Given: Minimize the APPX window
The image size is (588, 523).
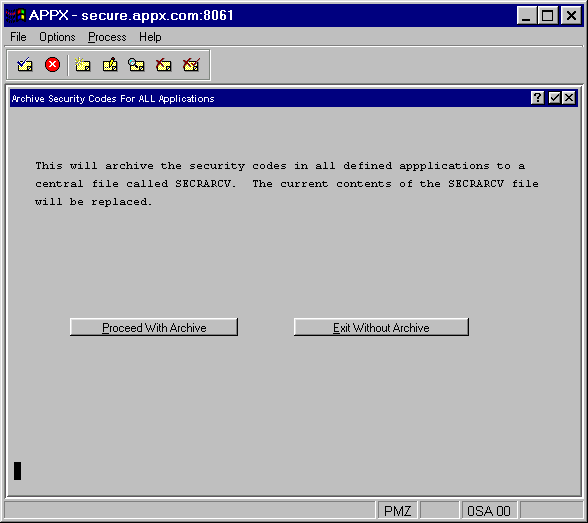Looking at the screenshot, I should pos(526,16).
